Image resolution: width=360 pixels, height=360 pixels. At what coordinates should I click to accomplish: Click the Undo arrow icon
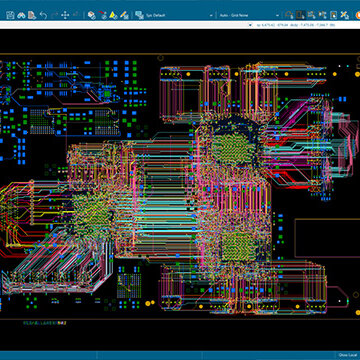[x=43, y=15]
